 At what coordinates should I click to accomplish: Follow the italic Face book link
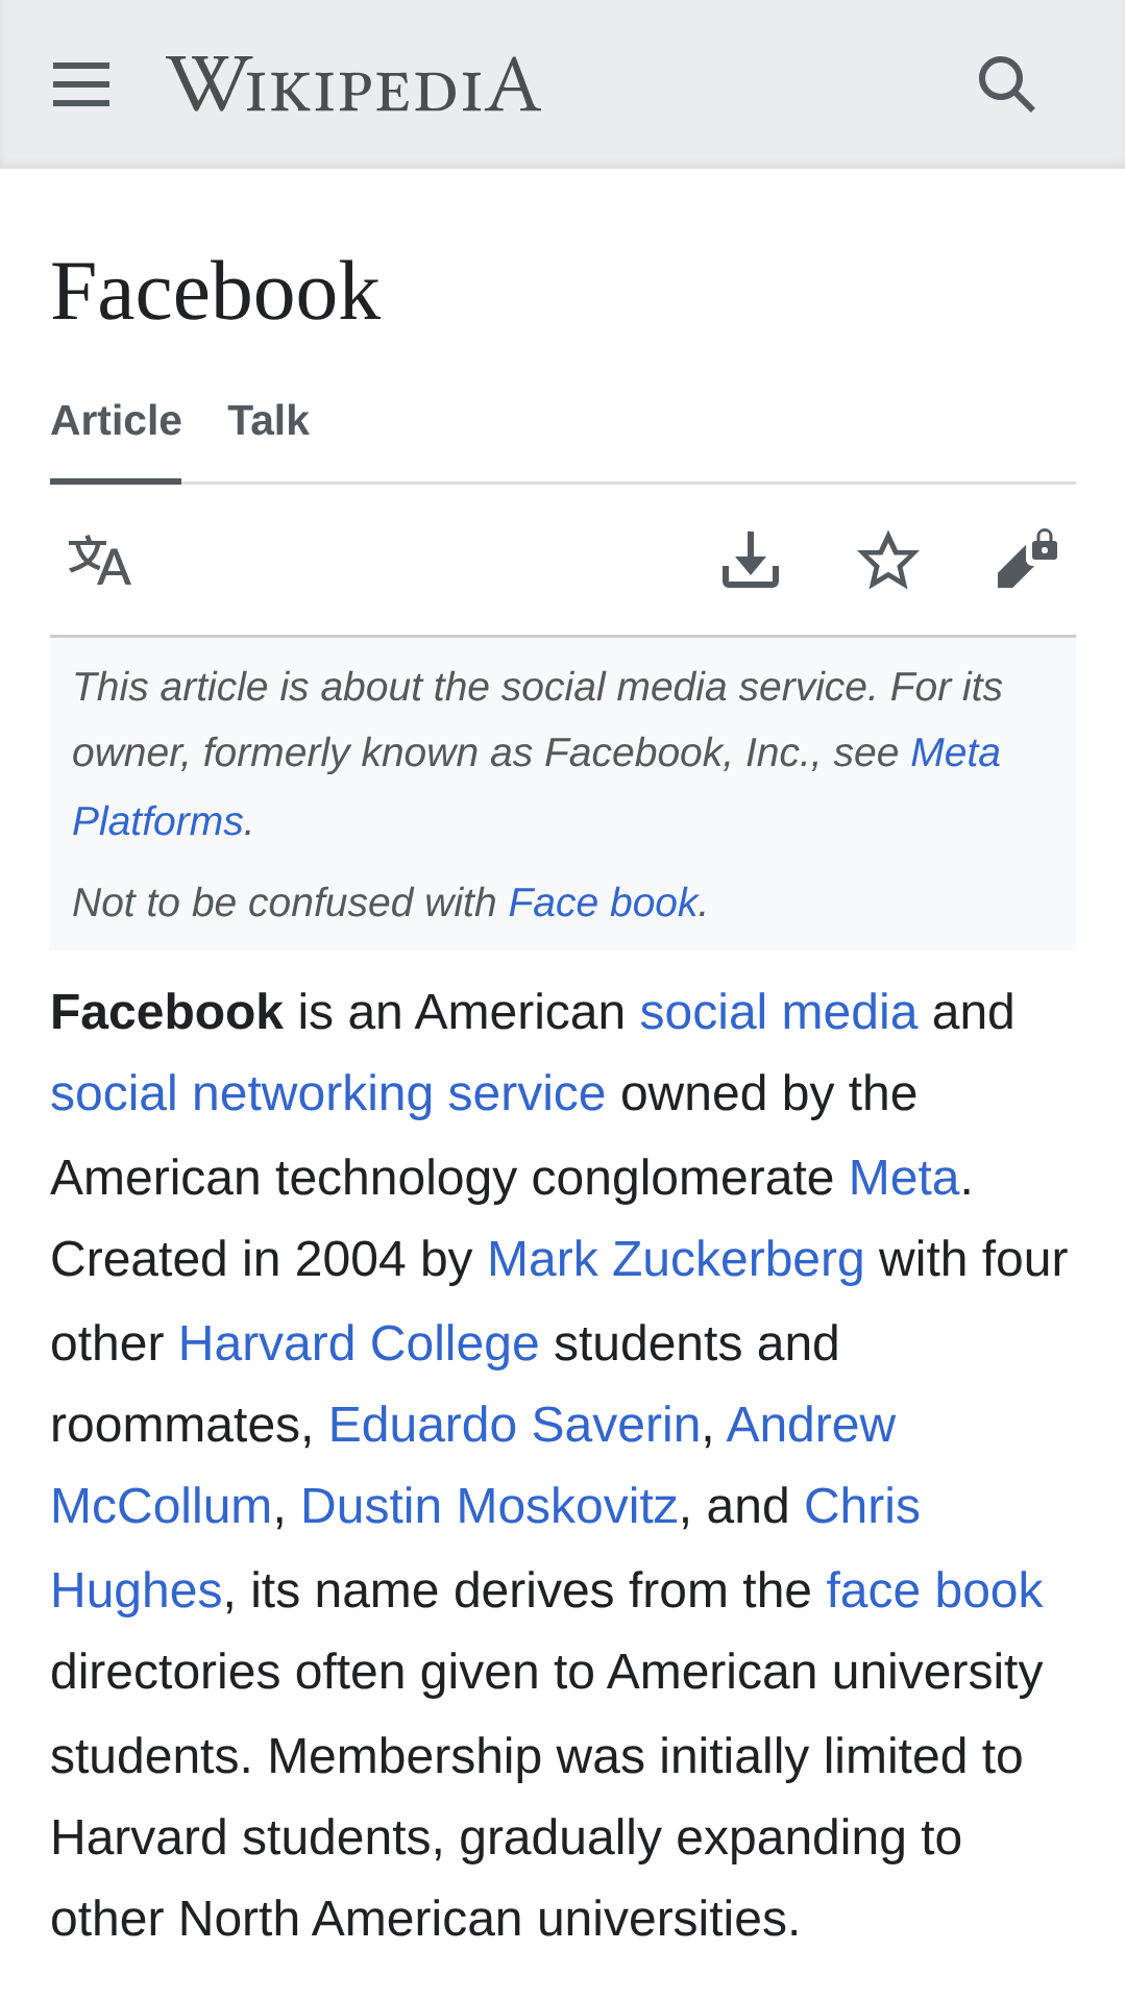pyautogui.click(x=603, y=903)
